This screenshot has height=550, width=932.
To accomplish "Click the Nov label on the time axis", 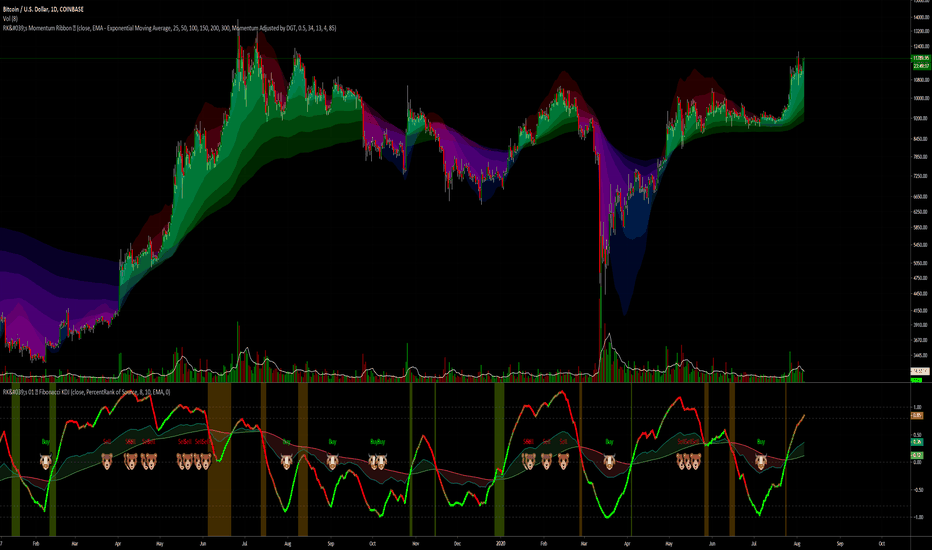I will (x=415, y=543).
